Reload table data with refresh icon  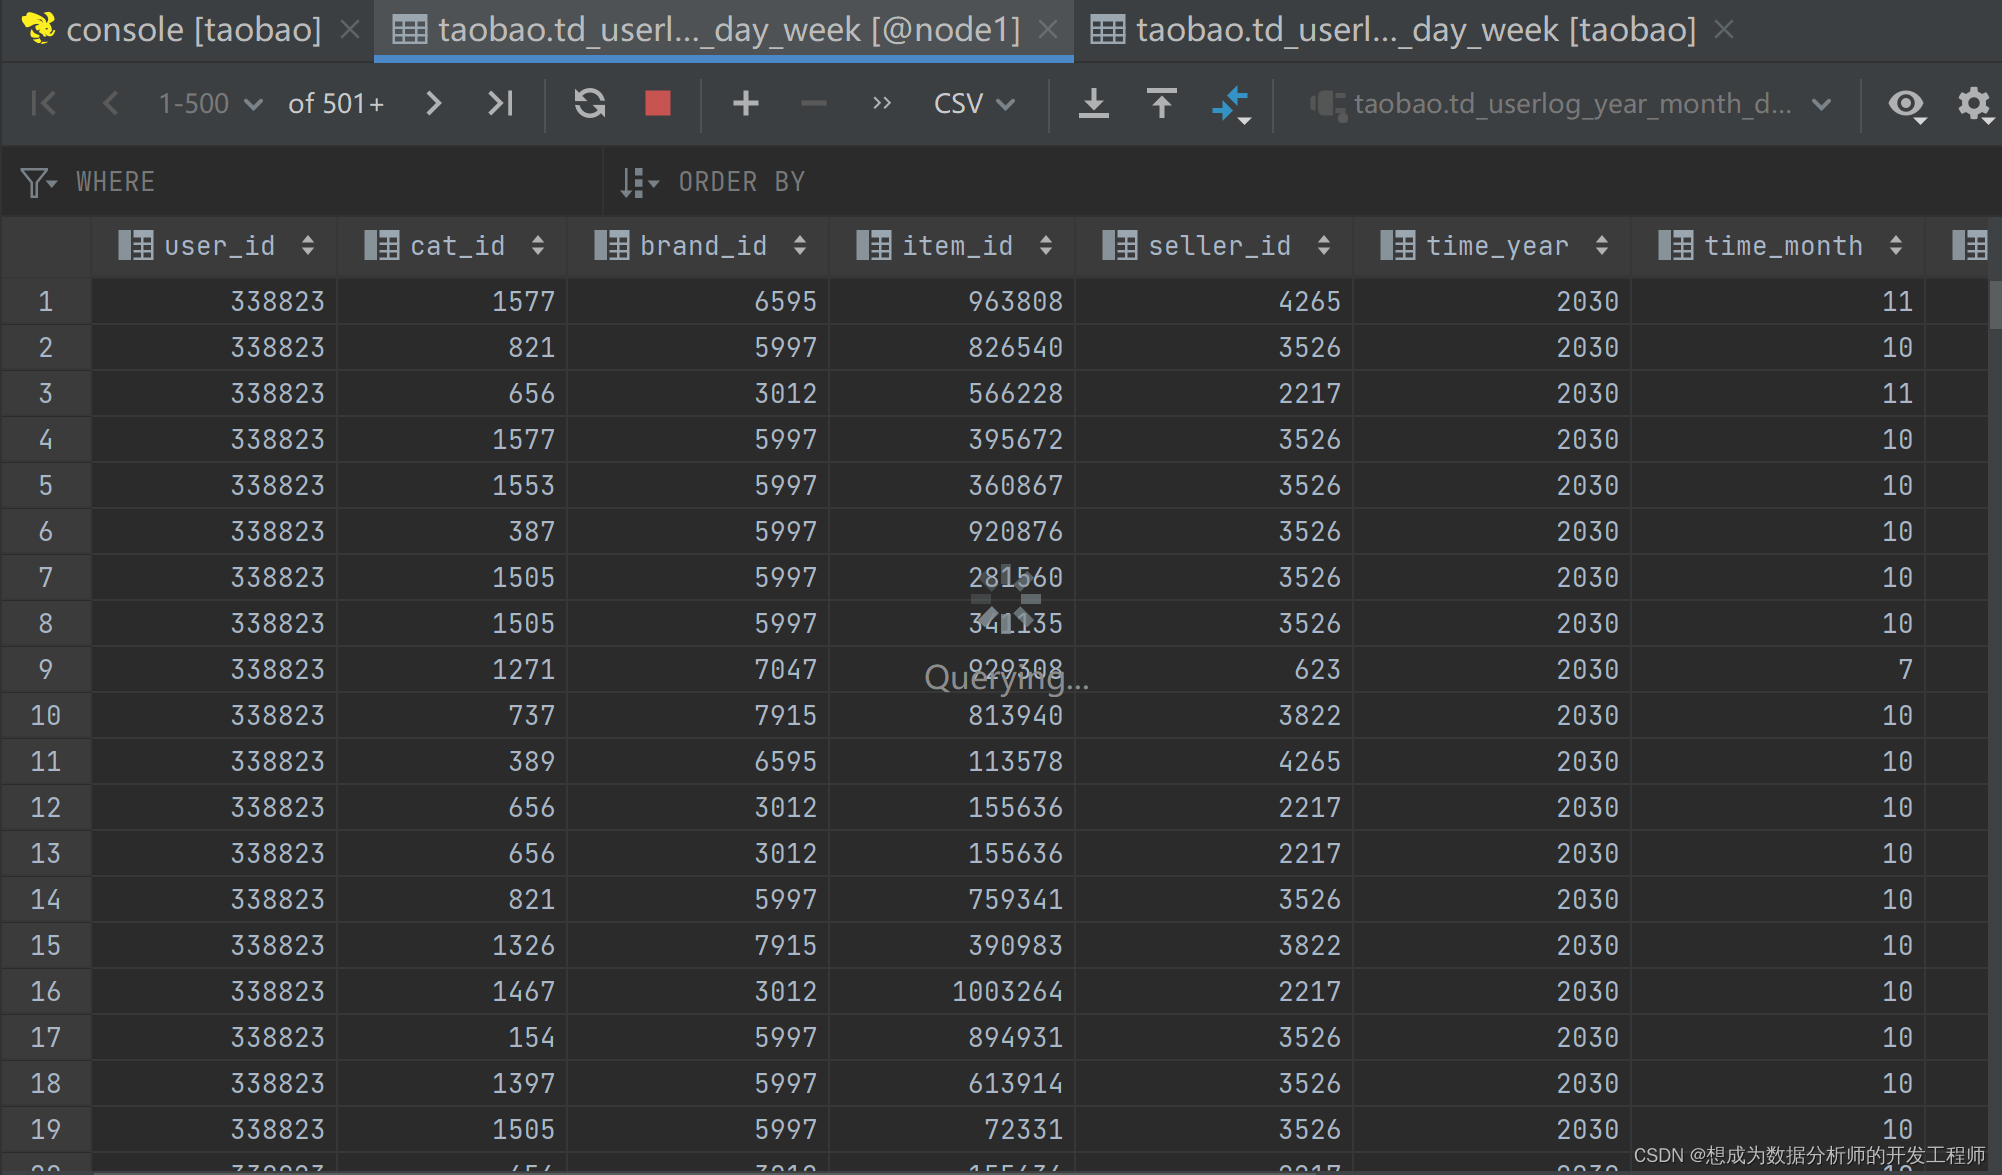(x=590, y=103)
